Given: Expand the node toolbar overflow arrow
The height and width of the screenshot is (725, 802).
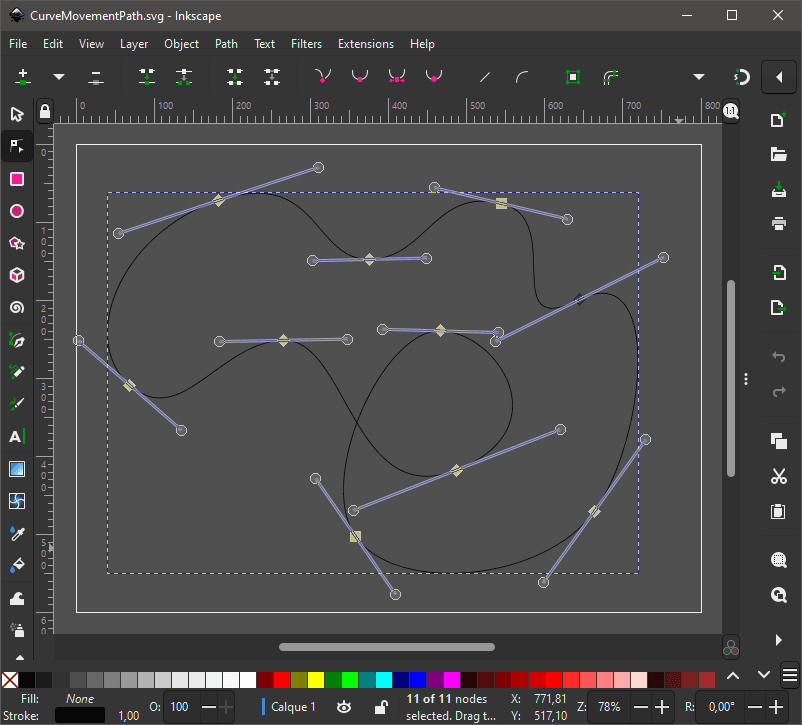Looking at the screenshot, I should [x=698, y=76].
